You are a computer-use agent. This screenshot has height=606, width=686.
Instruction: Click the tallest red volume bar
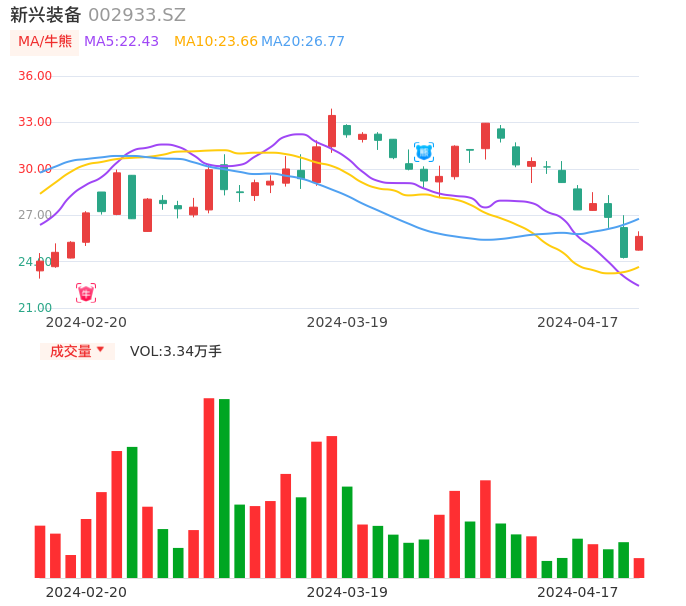click(x=209, y=487)
